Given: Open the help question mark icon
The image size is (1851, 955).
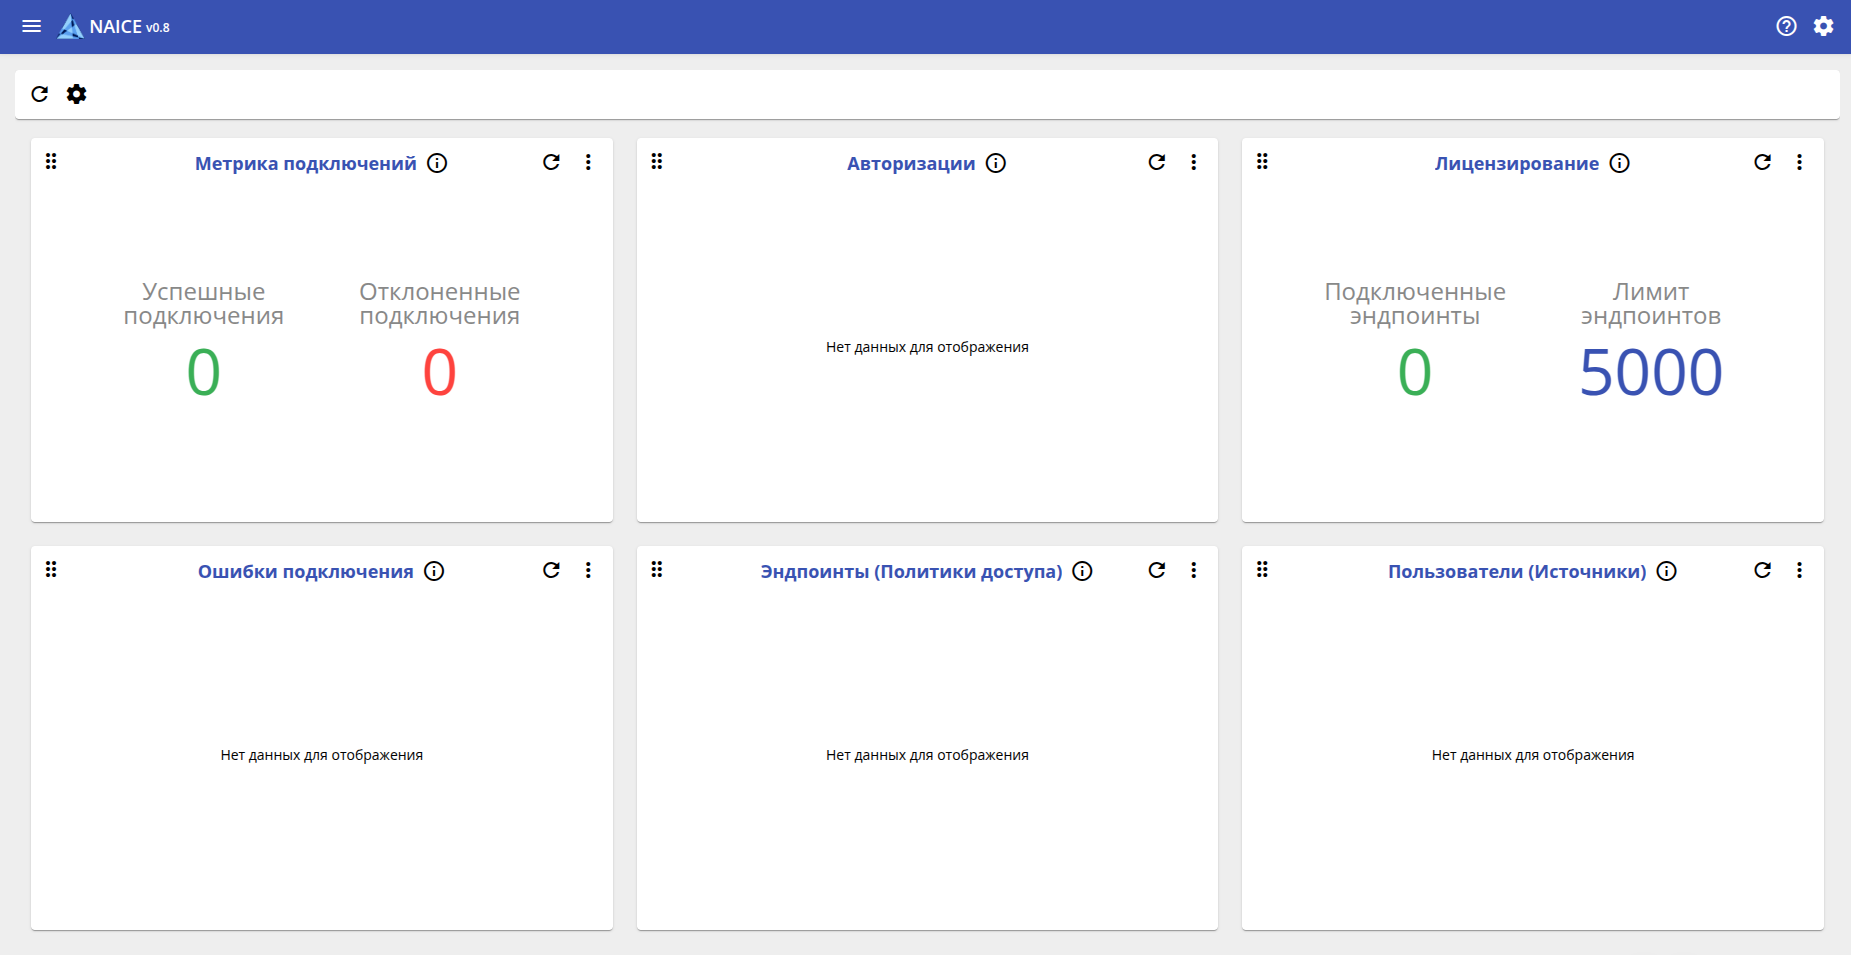Looking at the screenshot, I should pos(1786,26).
